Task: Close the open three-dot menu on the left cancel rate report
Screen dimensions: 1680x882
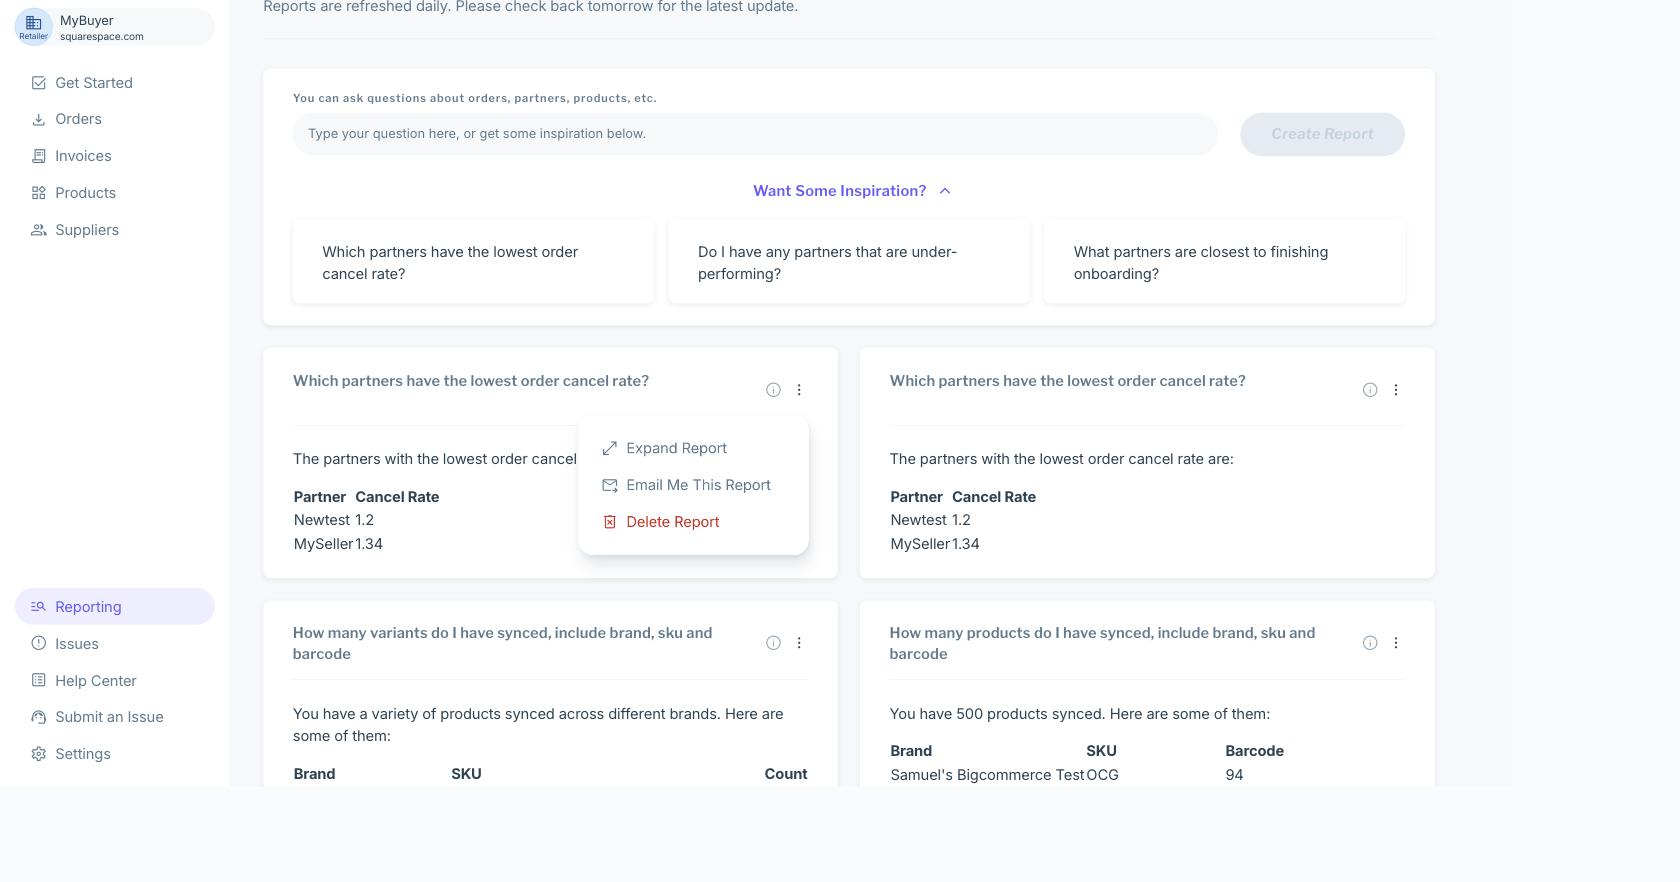Action: click(799, 390)
